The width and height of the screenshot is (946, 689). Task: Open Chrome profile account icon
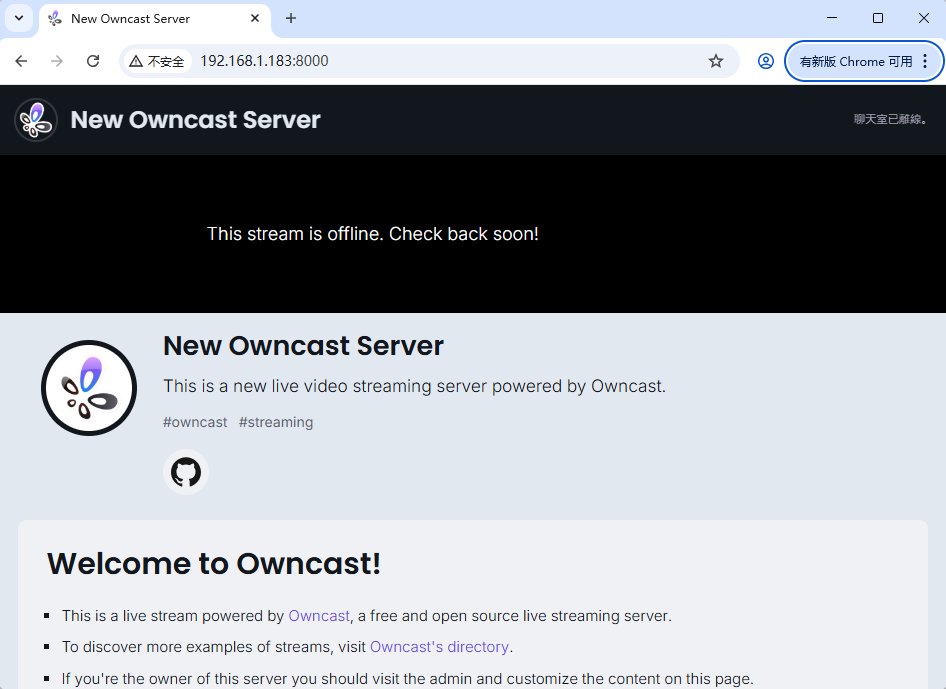(x=766, y=61)
